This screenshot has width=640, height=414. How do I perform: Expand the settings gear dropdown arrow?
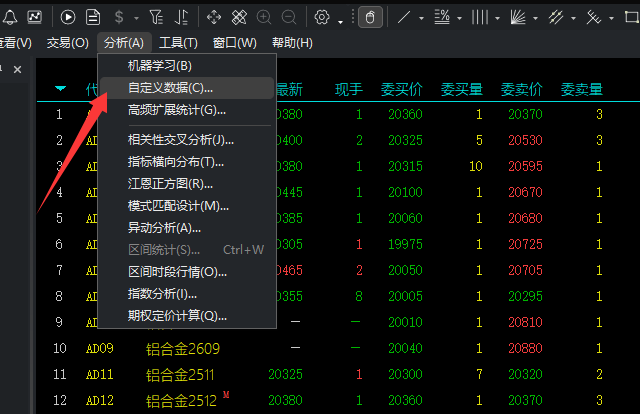(340, 19)
